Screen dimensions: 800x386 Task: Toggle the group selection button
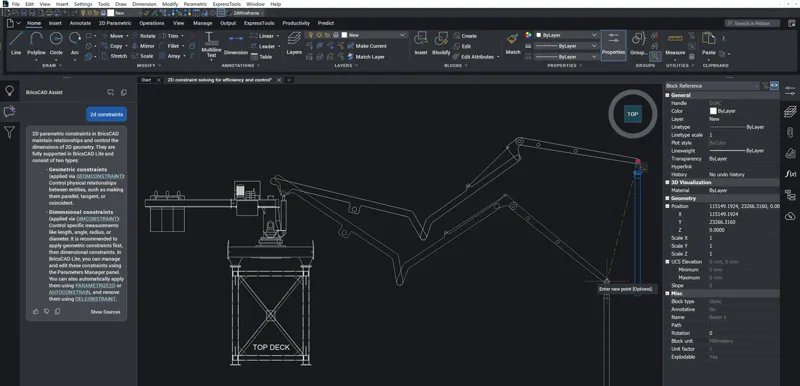coord(655,56)
